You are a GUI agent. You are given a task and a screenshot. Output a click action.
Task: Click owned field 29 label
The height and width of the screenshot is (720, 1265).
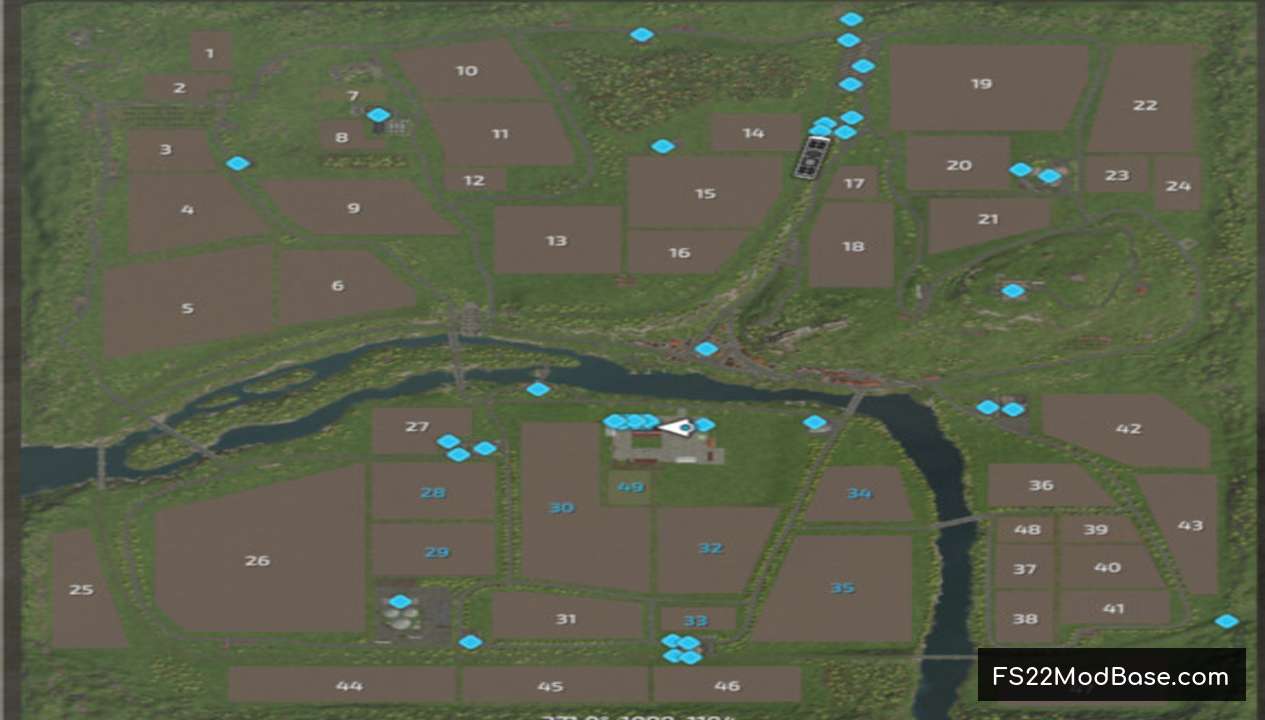click(437, 552)
